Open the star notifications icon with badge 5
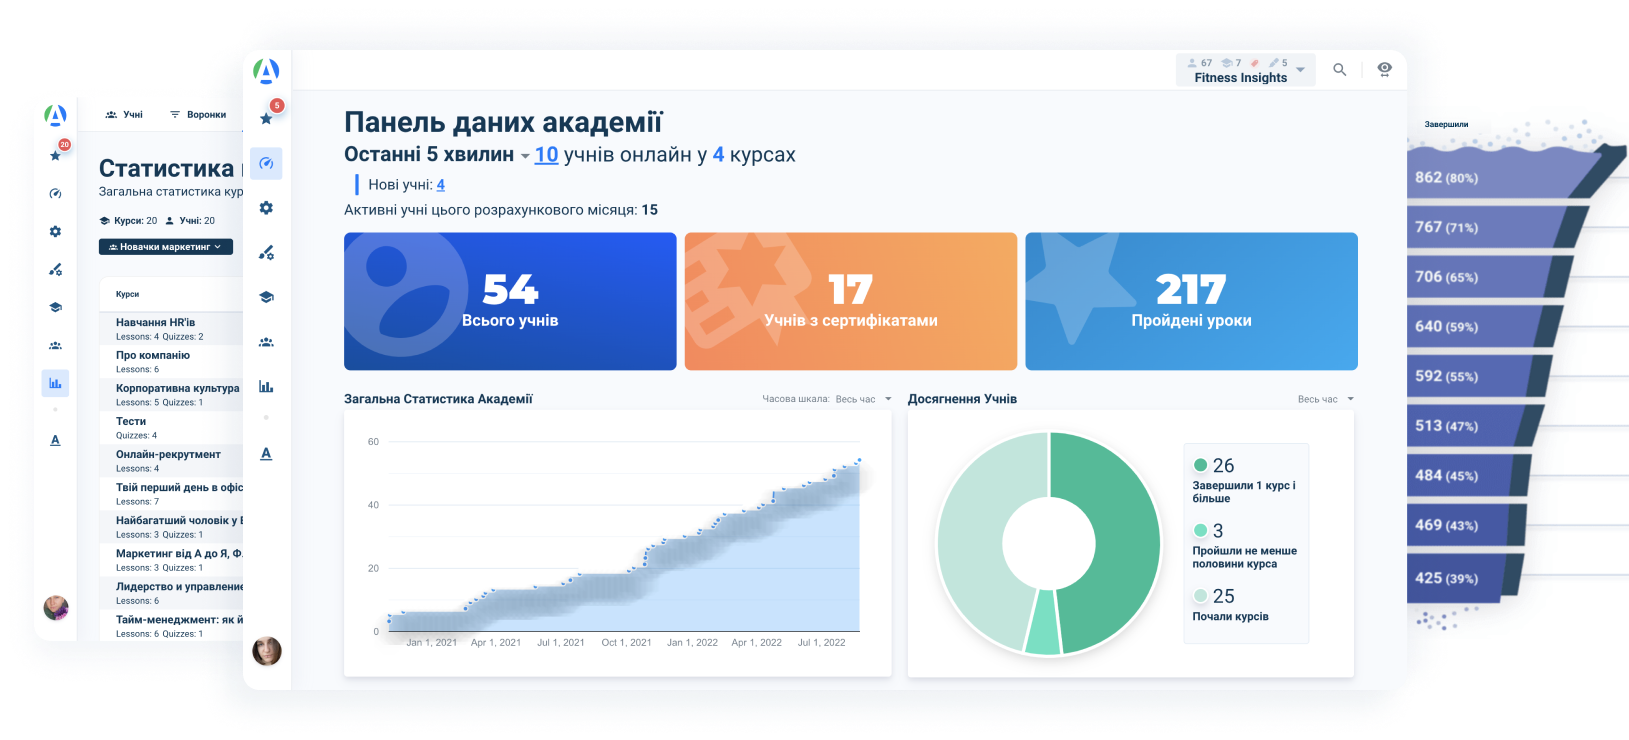This screenshot has height=740, width=1629. 266,118
